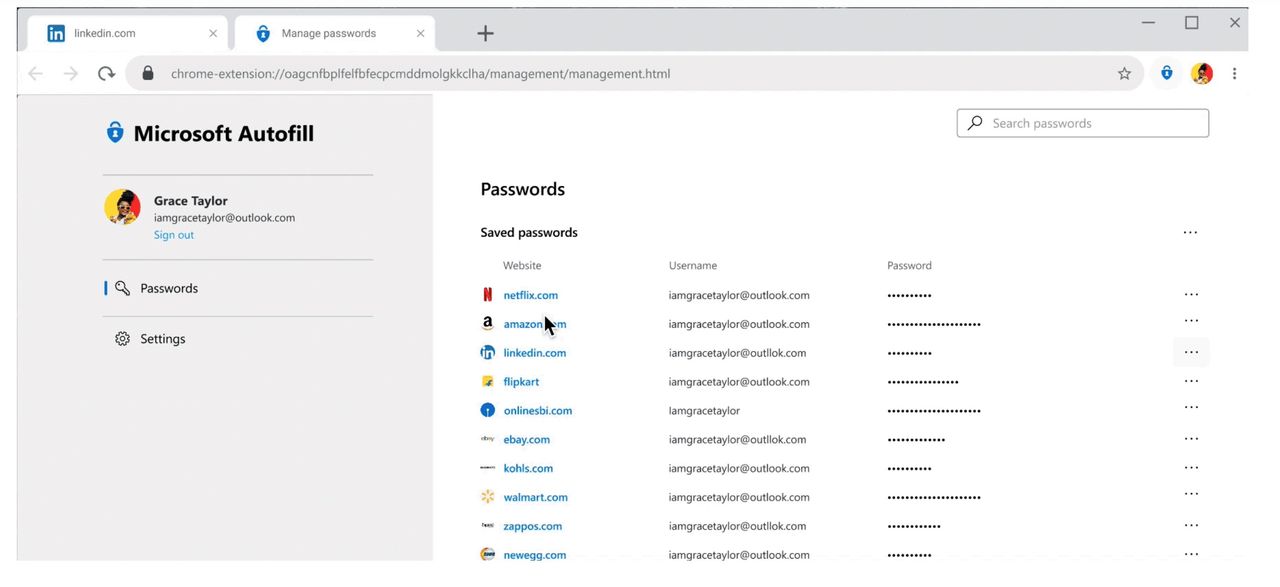The height and width of the screenshot is (587, 1280).
Task: Open more options for walmart.com row
Action: [1191, 494]
